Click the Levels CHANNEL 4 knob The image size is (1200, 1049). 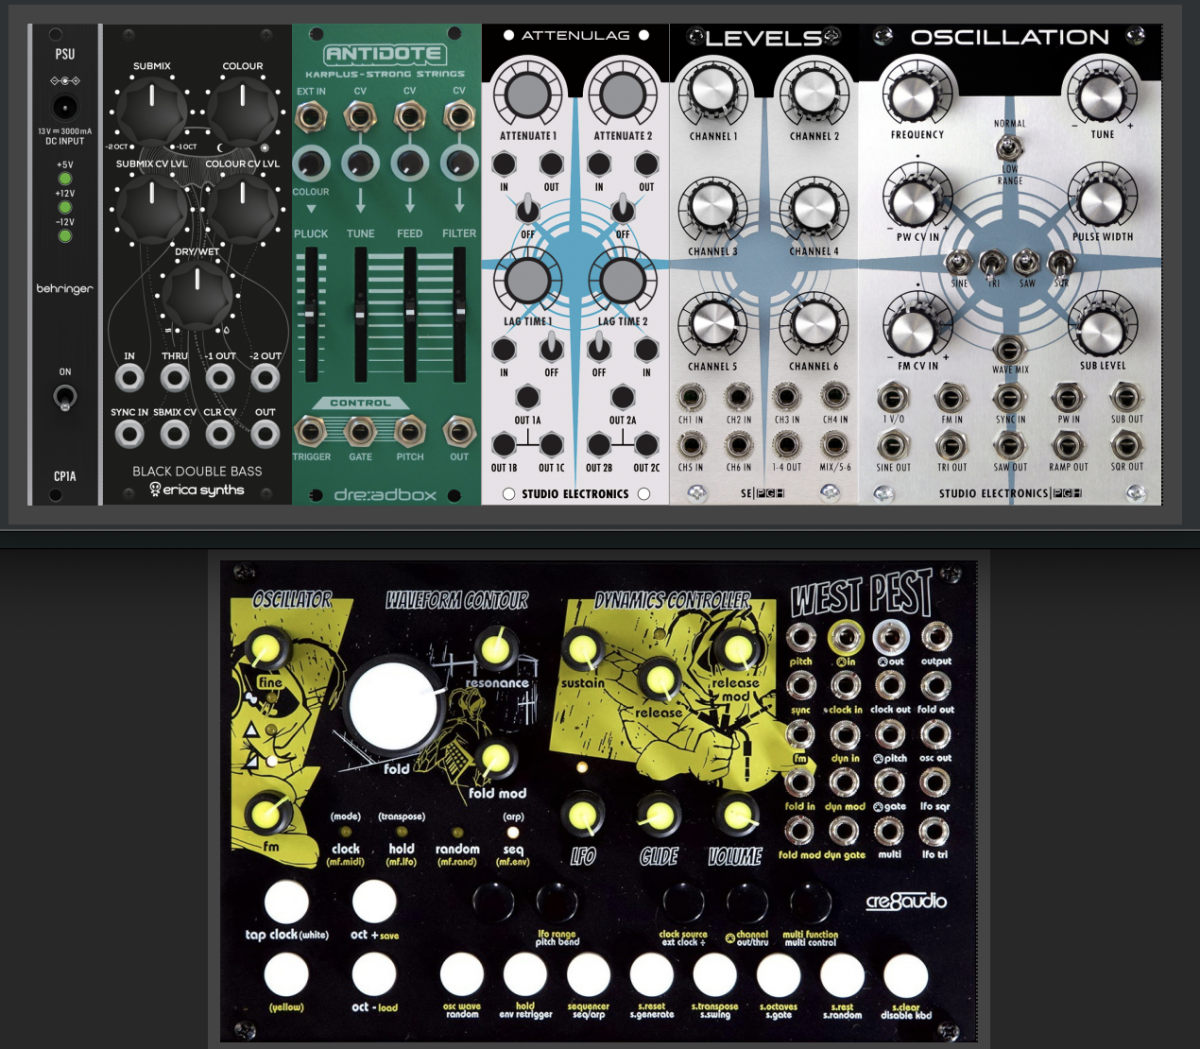[813, 209]
